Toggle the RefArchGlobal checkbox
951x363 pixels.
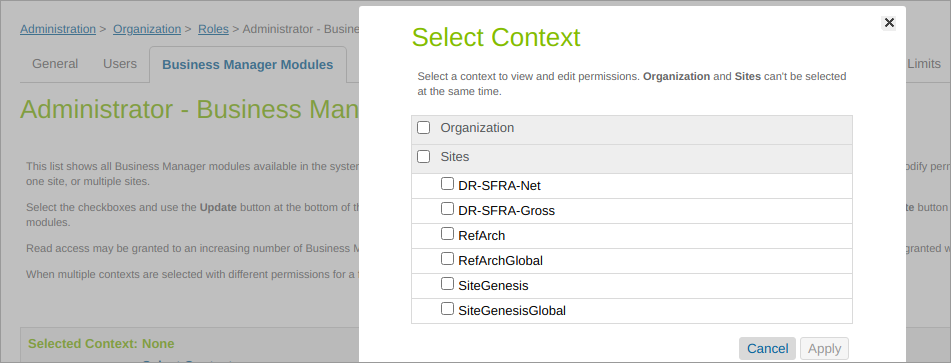click(x=447, y=259)
